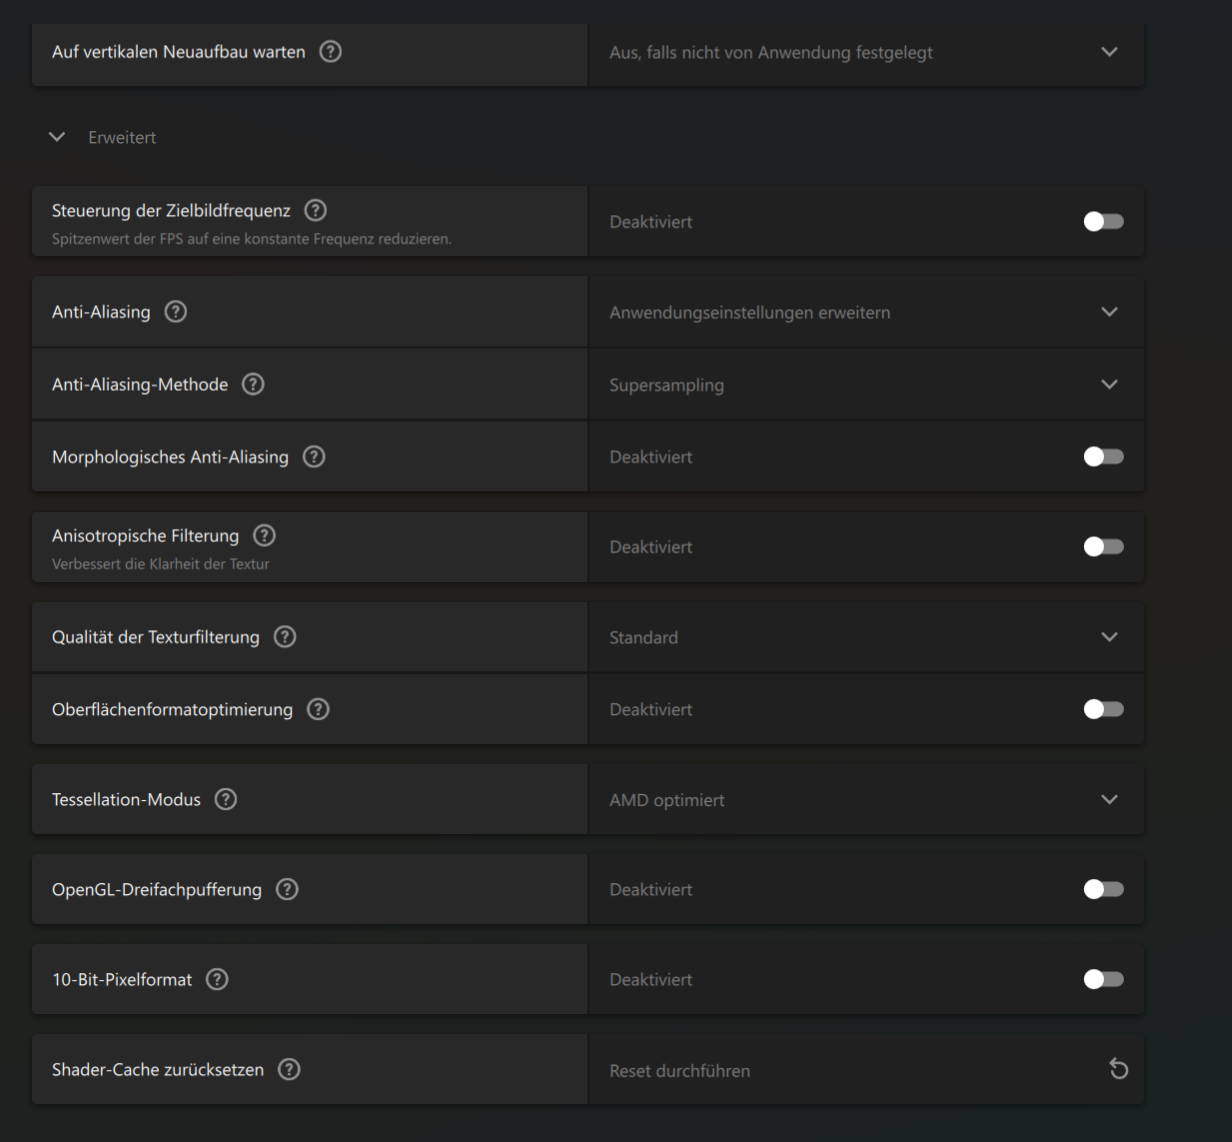The height and width of the screenshot is (1142, 1232).
Task: Show help for Anisotropische Filterung
Action: (x=264, y=535)
